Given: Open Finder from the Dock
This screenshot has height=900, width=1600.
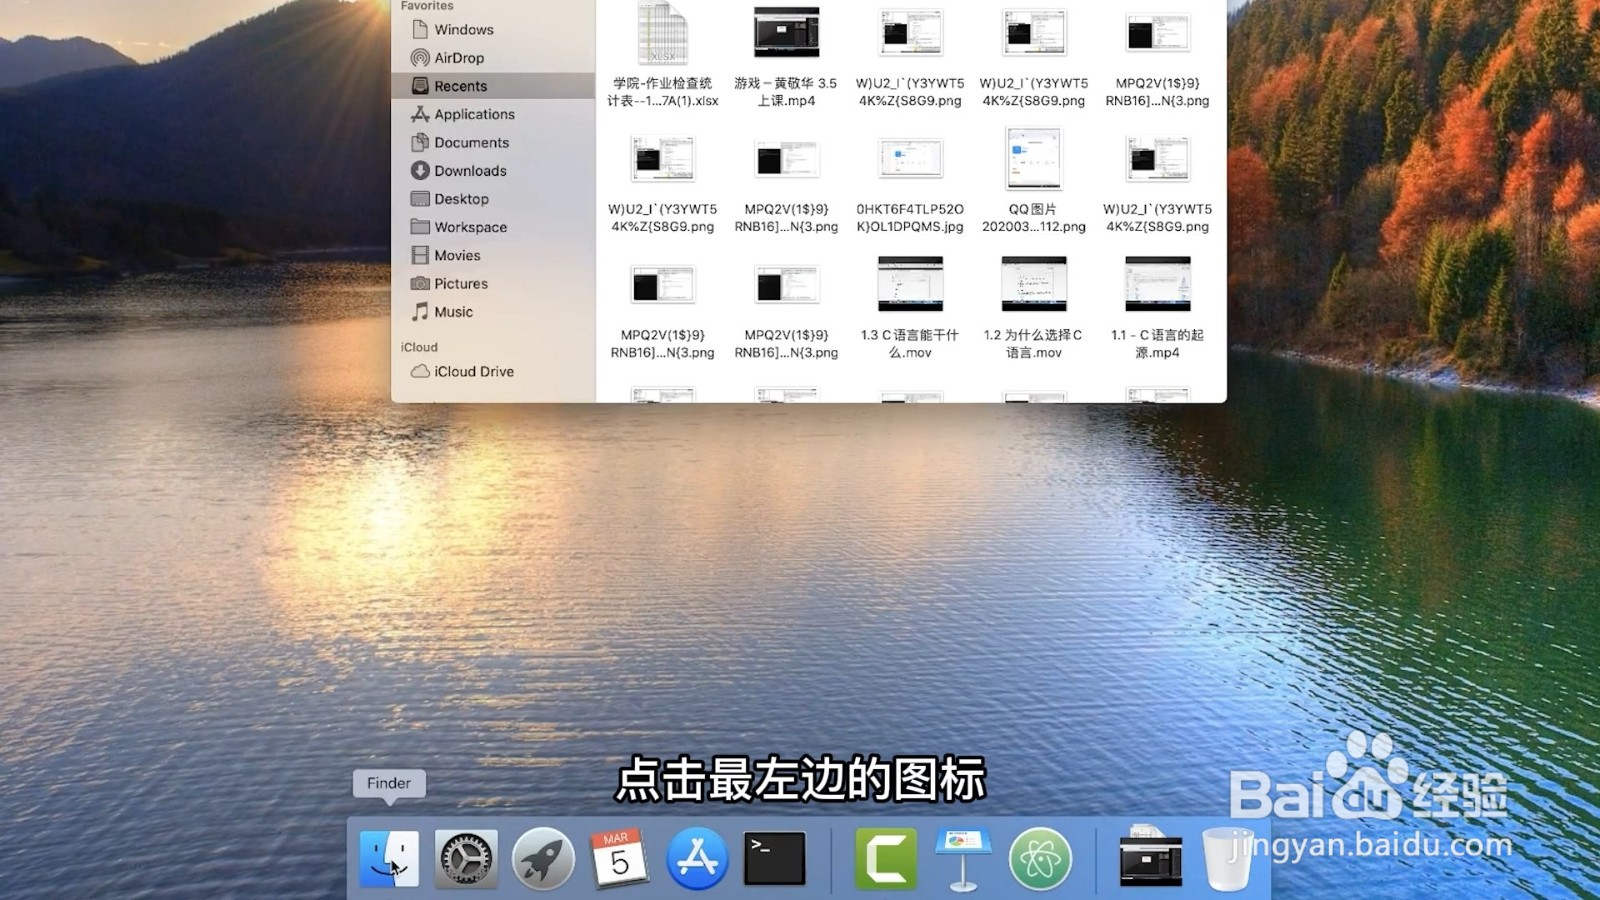Looking at the screenshot, I should [389, 857].
